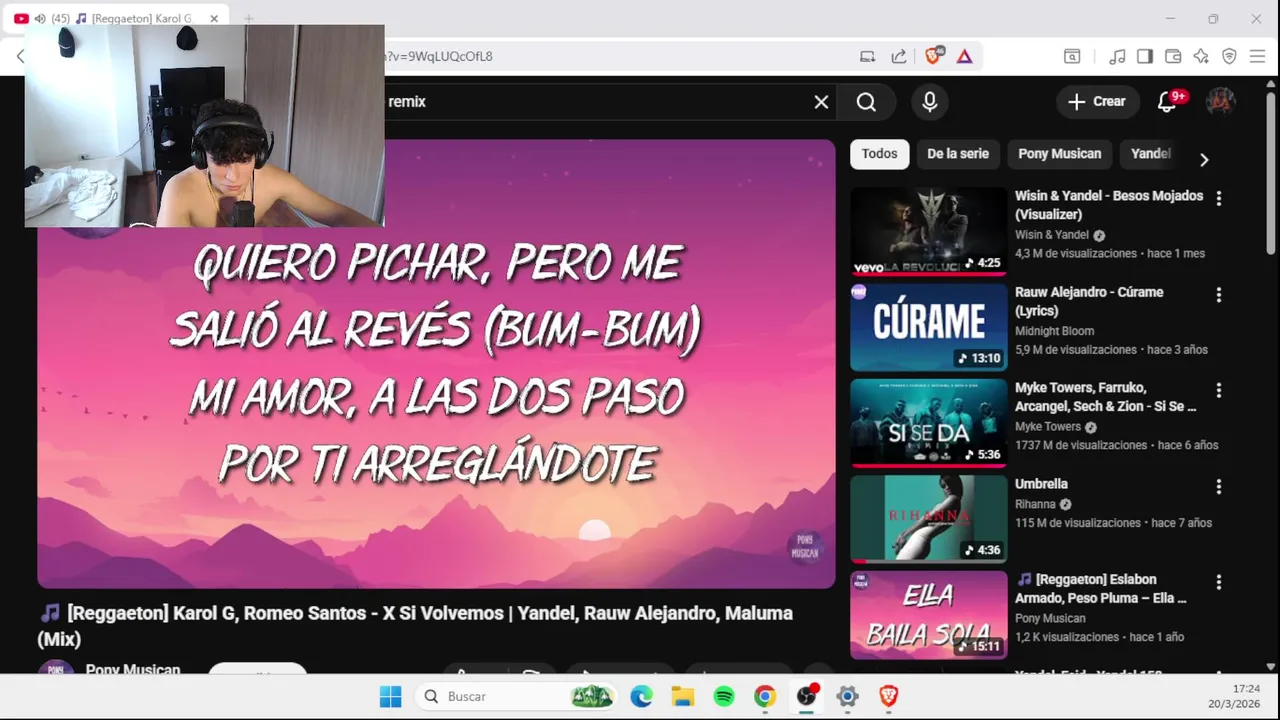
Task: Toggle the browser sidebar panel icon
Action: [x=1145, y=56]
